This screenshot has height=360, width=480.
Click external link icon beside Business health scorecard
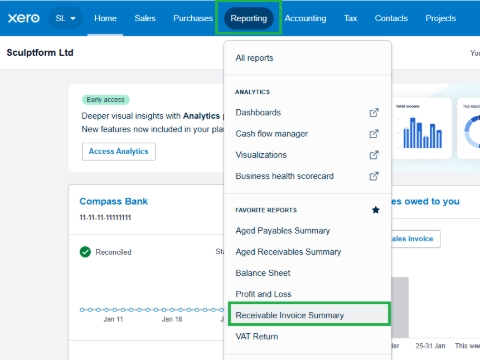coord(374,176)
